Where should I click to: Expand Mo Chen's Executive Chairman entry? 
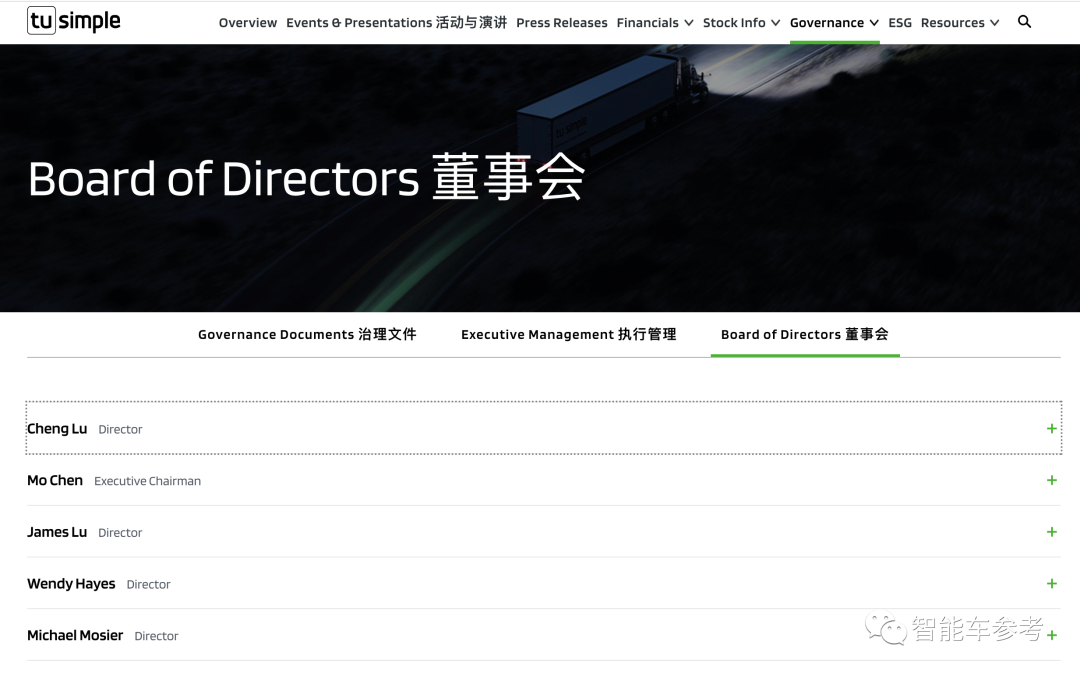tap(1051, 480)
